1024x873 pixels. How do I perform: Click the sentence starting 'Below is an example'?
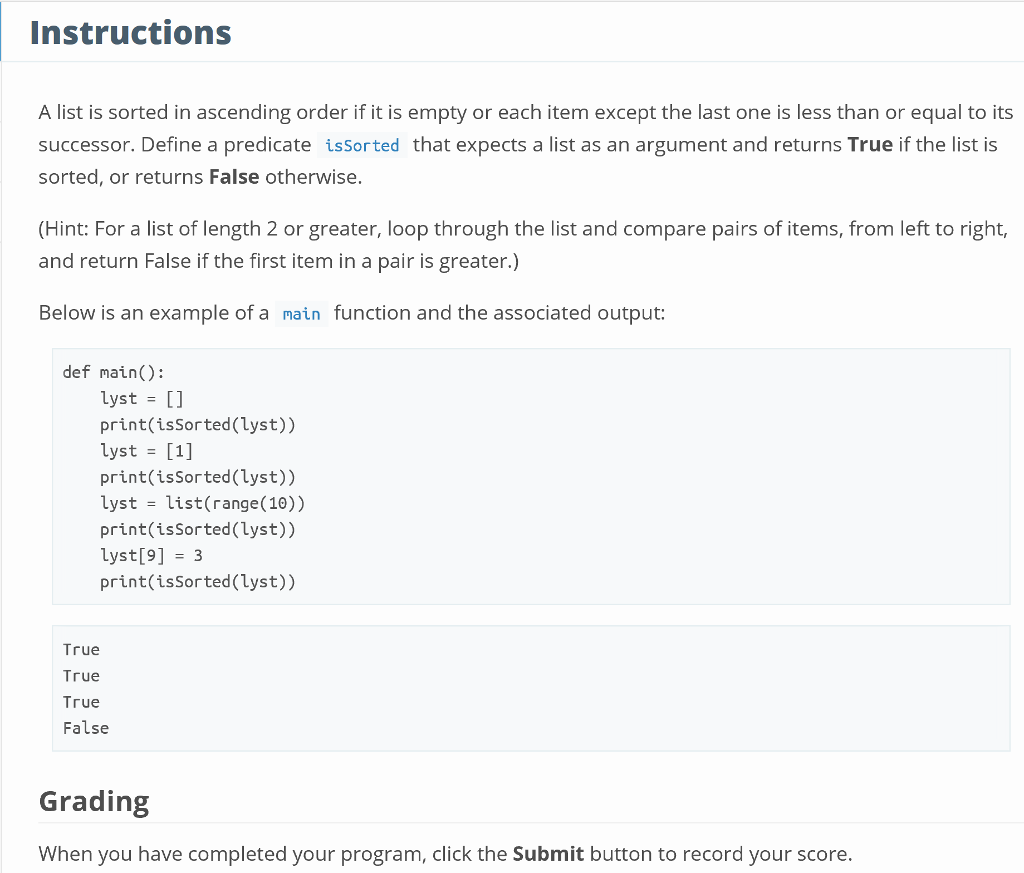click(352, 313)
